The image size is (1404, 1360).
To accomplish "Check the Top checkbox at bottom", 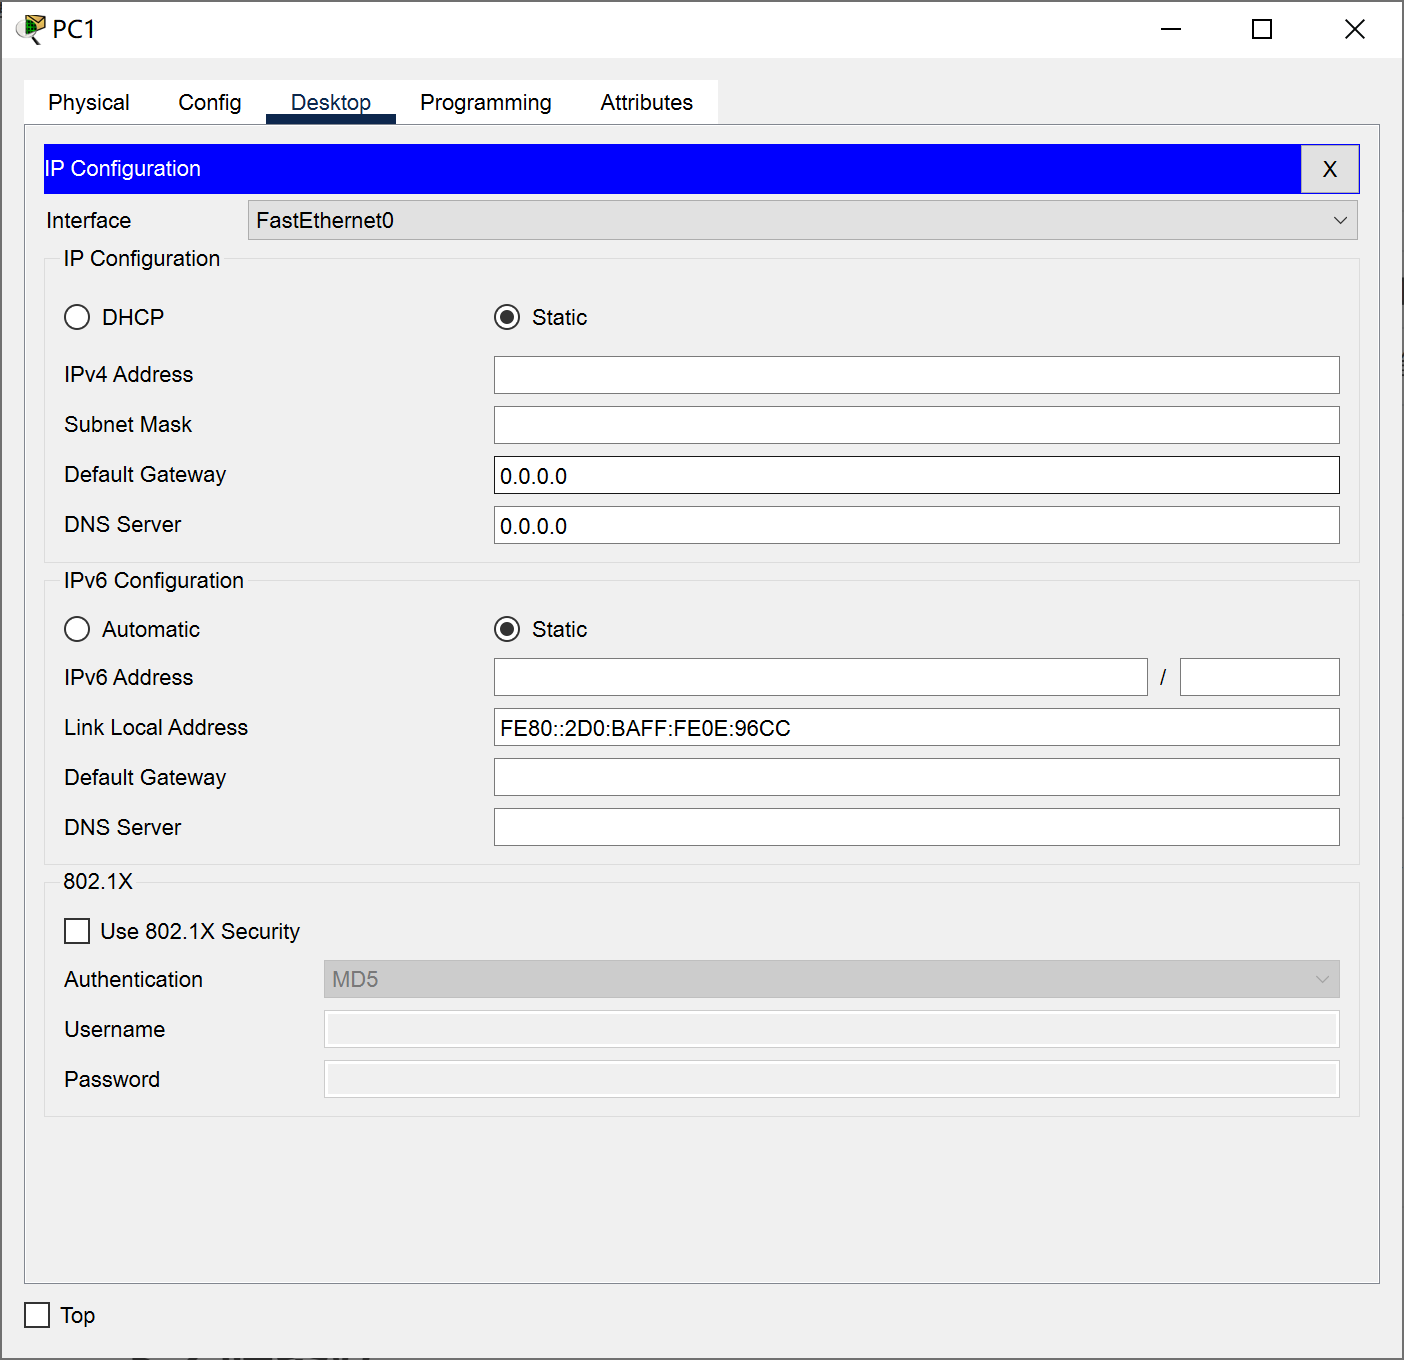I will point(37,1315).
